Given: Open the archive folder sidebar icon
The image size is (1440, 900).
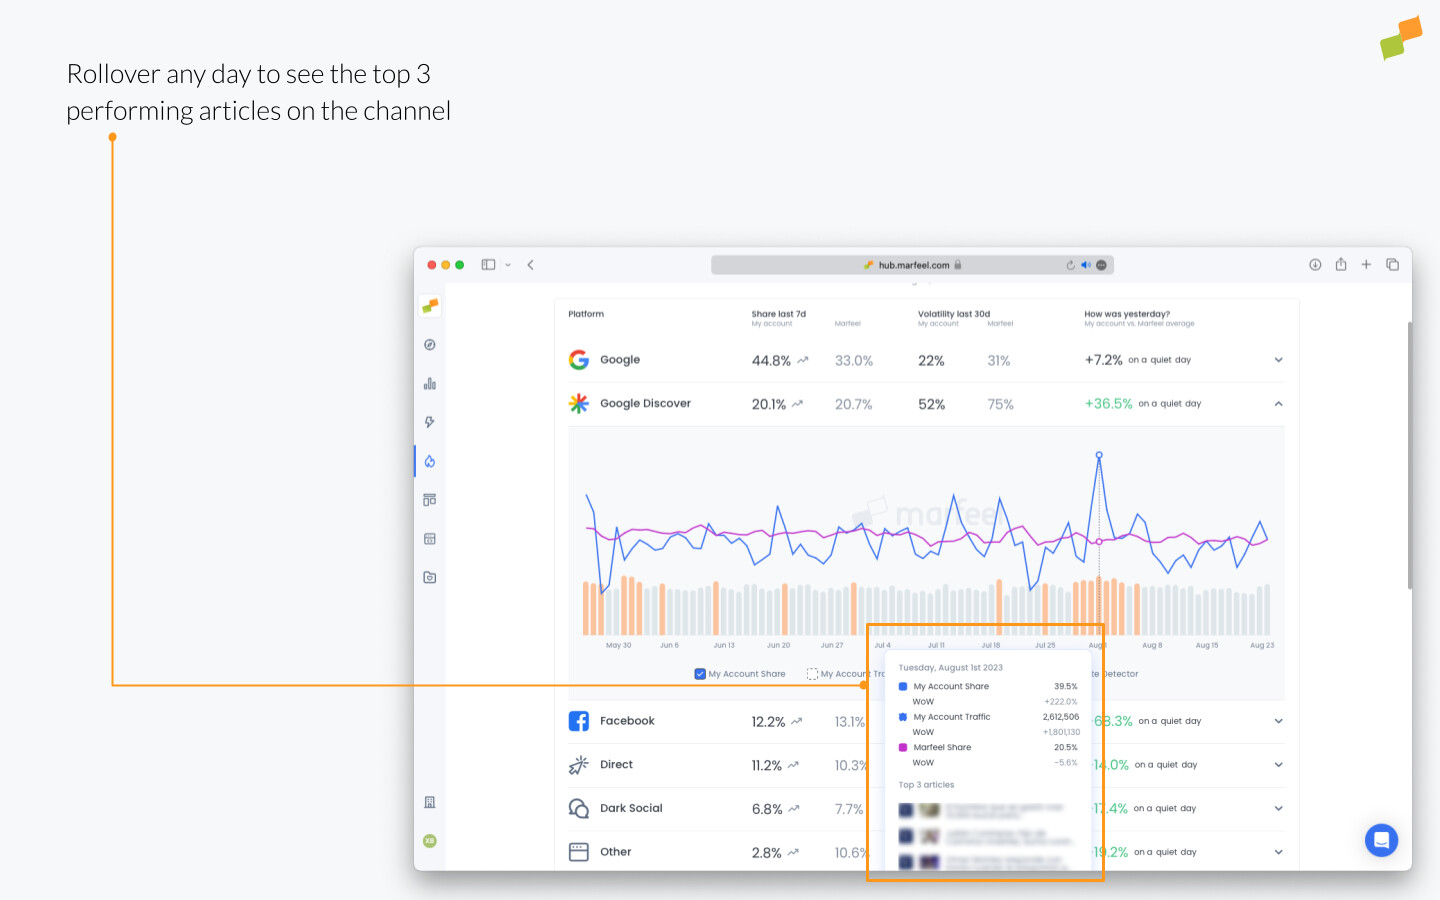Looking at the screenshot, I should [x=429, y=577].
